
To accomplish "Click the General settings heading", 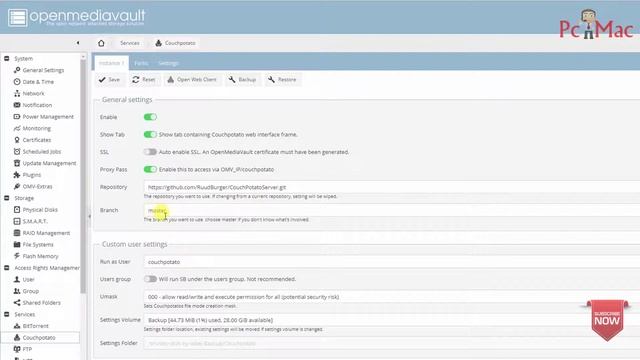I will coord(127,100).
